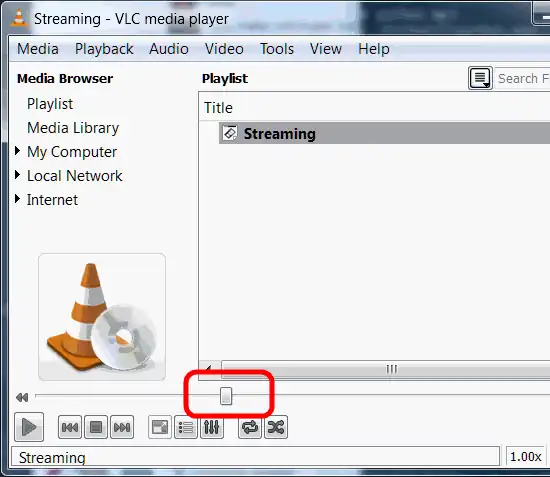Click the Title column header
The image size is (550, 477).
pos(218,108)
